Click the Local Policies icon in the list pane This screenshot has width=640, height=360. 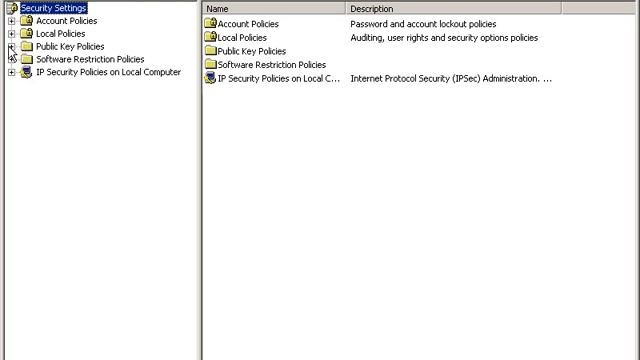point(211,37)
